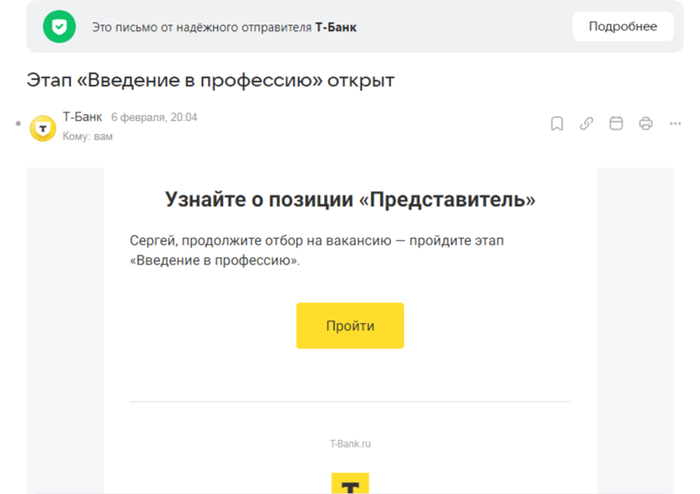The image size is (700, 494).
Task: Click the T-Bank logo at email bottom
Action: tap(350, 482)
